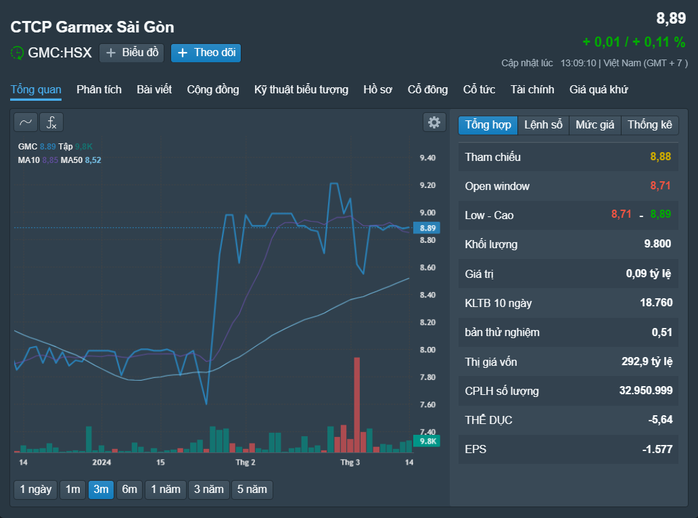Click the MA10 legend value

point(50,160)
